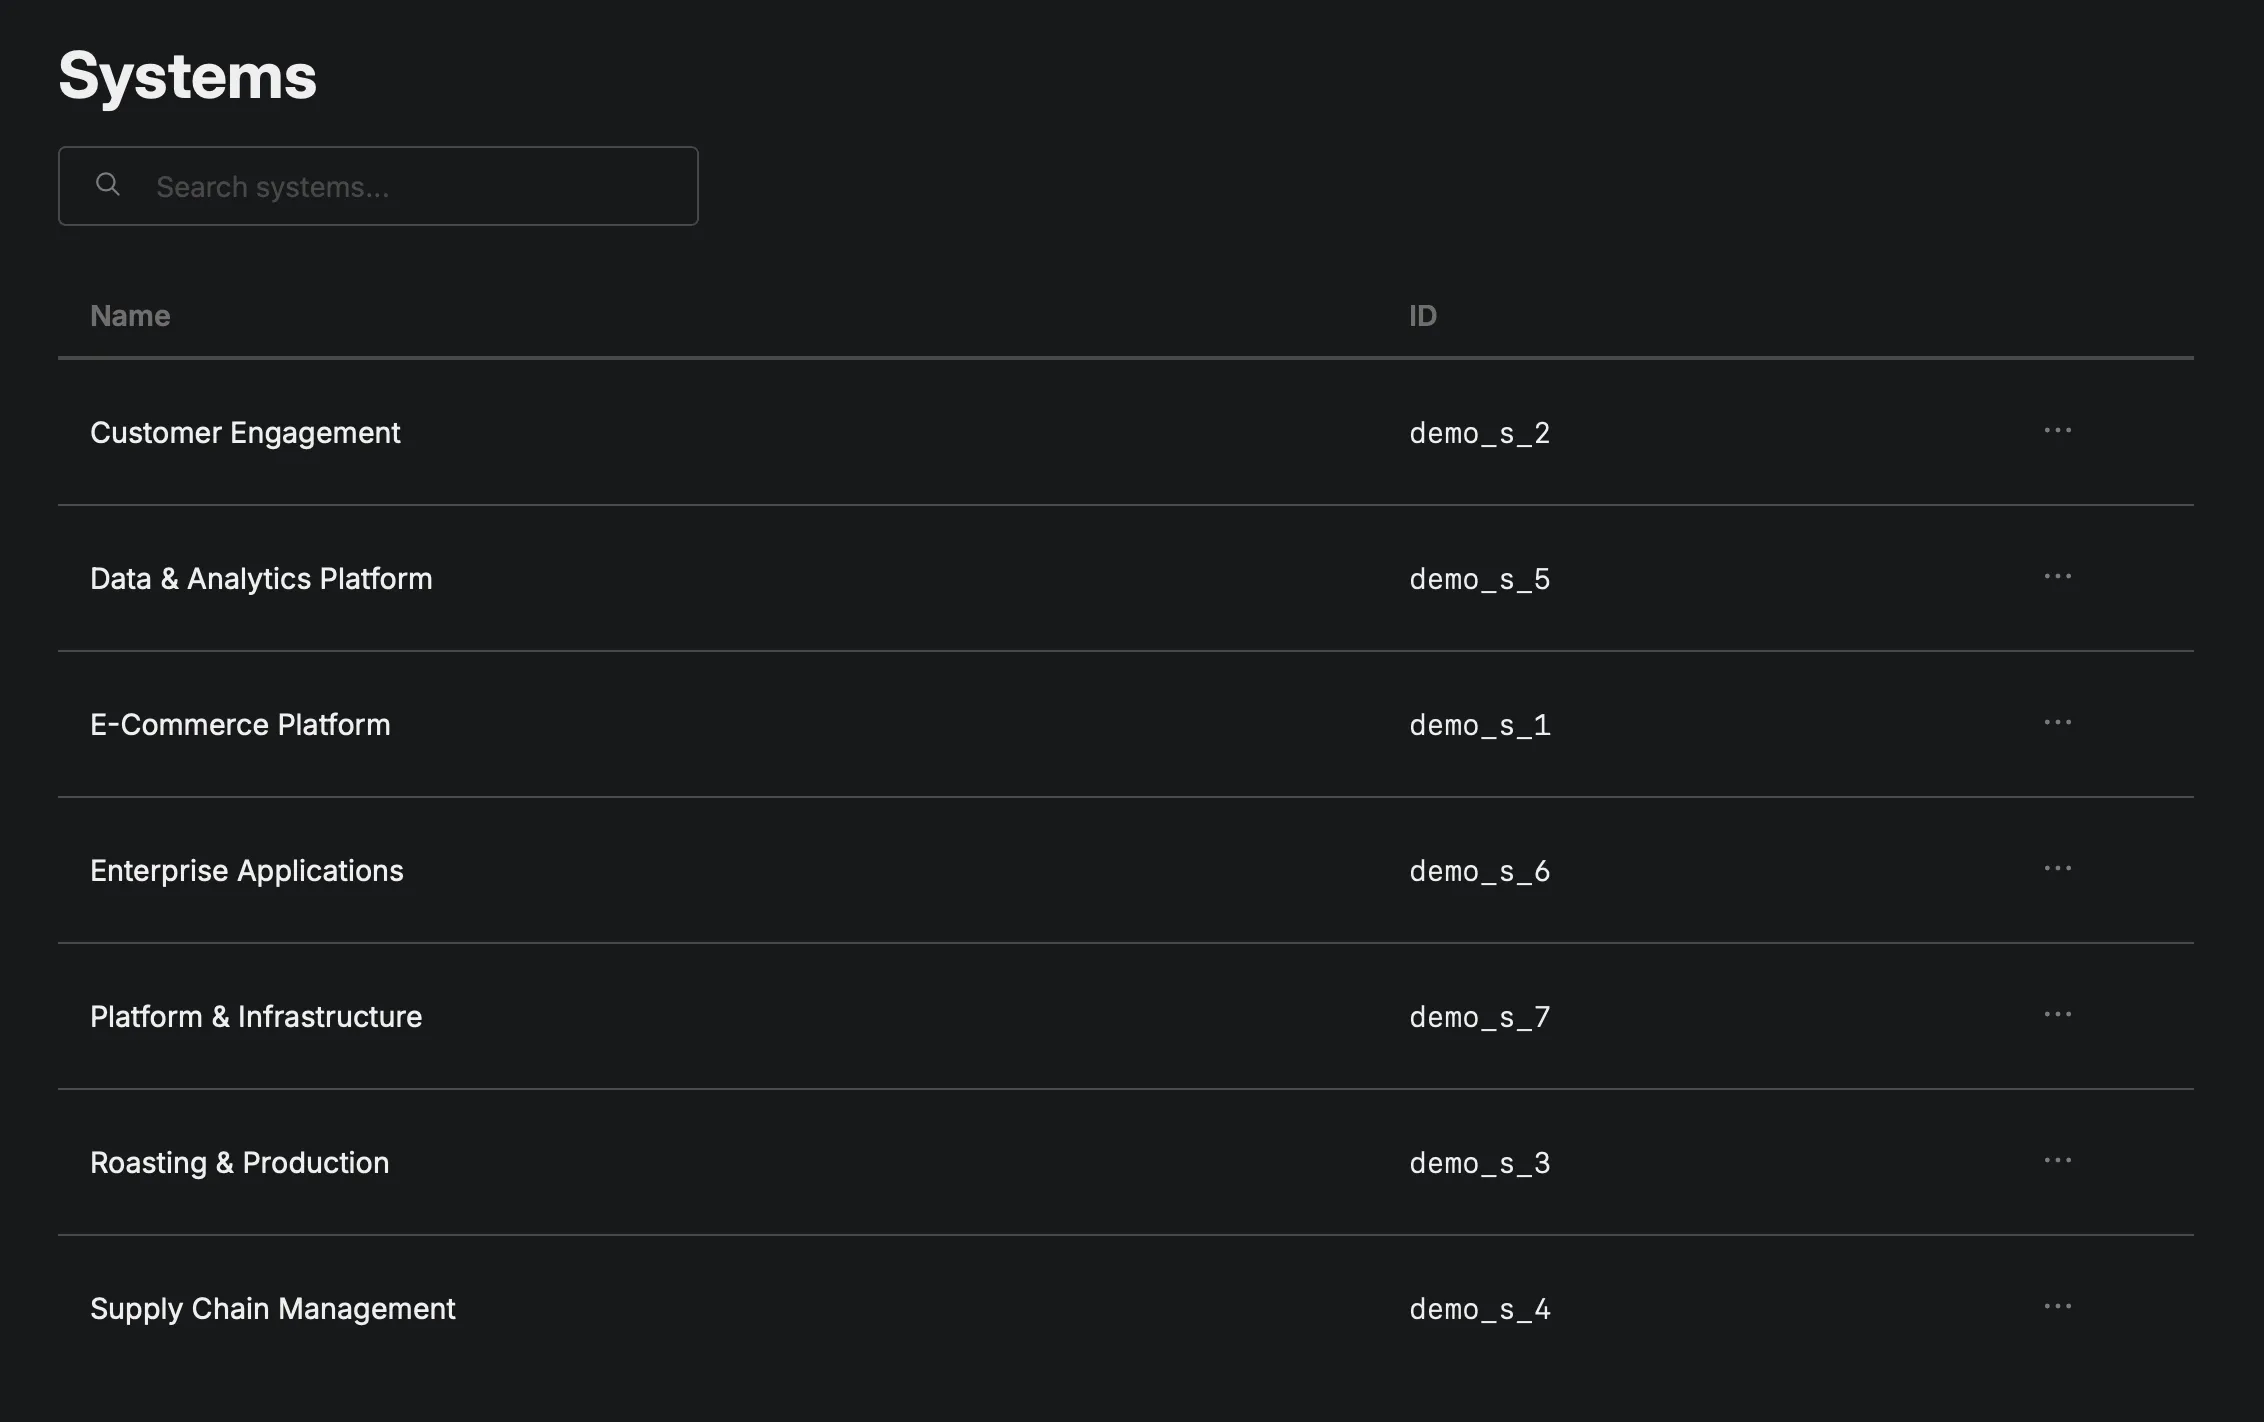Viewport: 2264px width, 1422px height.
Task: Open more options for Enterprise Applications
Action: (2057, 869)
